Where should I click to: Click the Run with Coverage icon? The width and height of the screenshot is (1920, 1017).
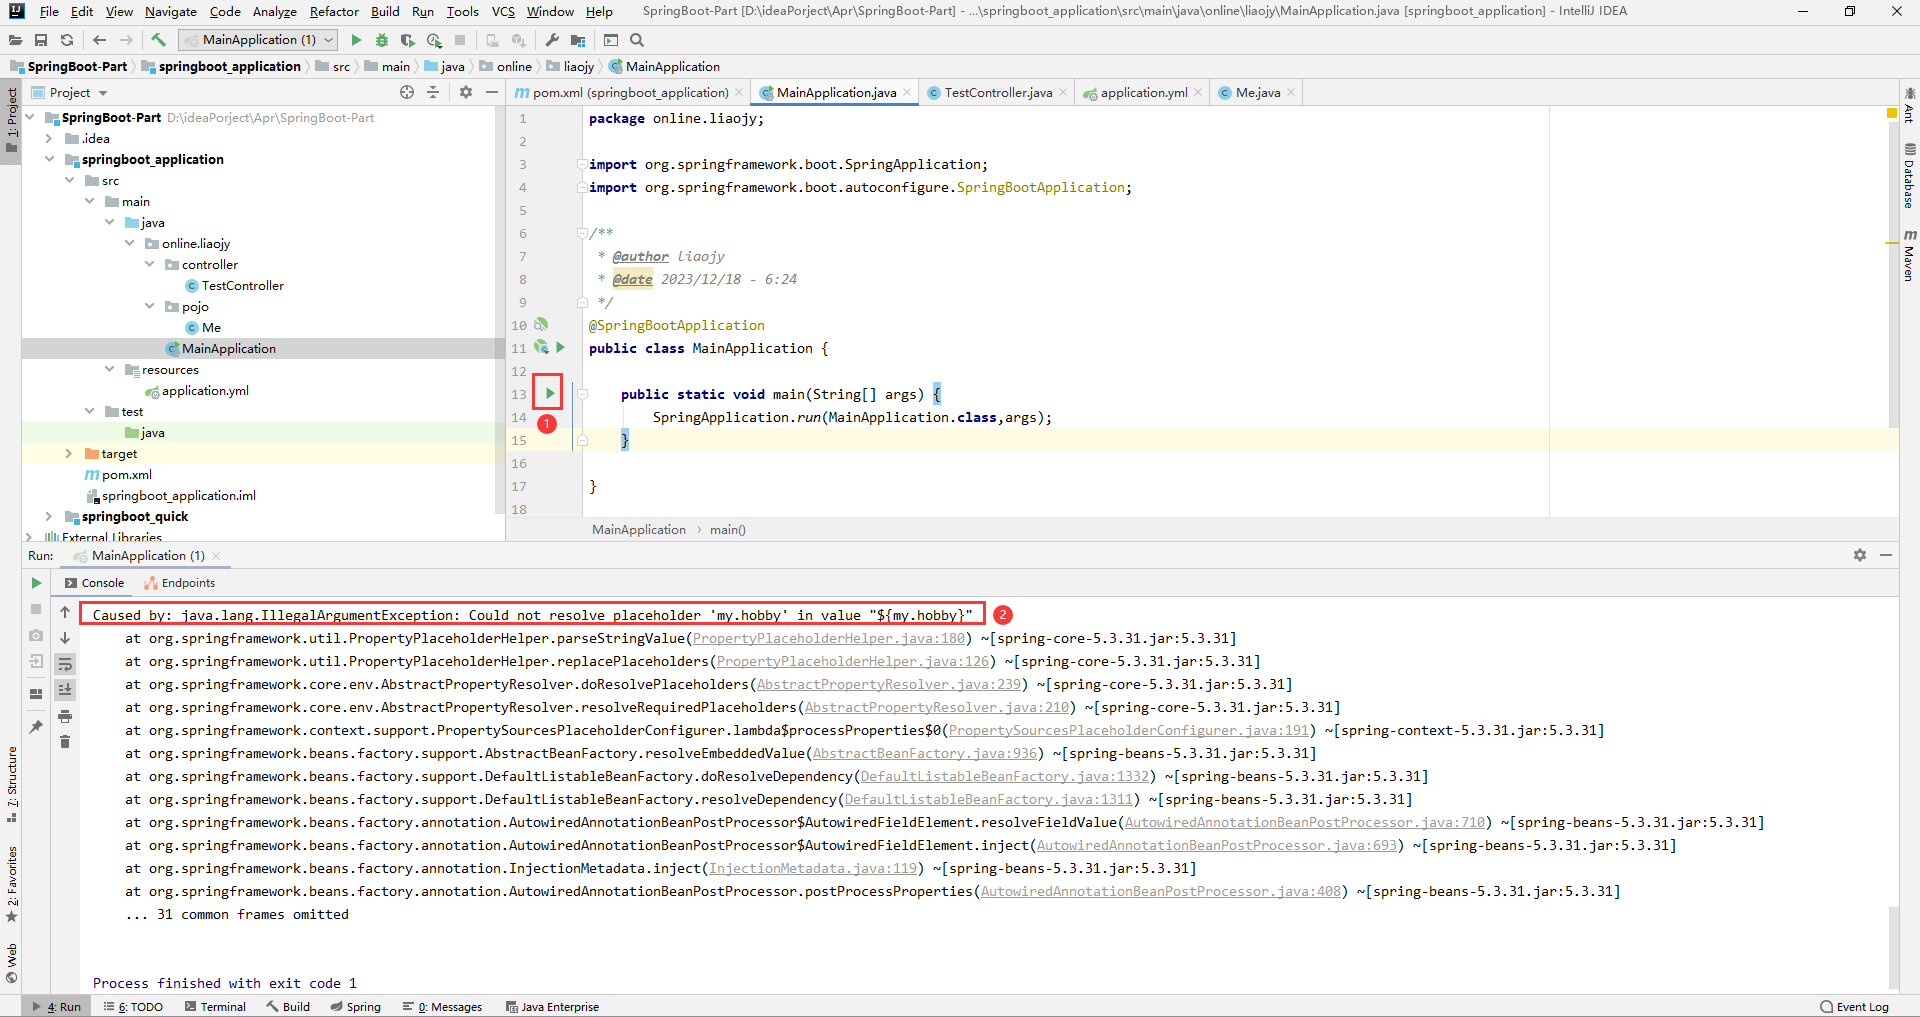[x=407, y=40]
